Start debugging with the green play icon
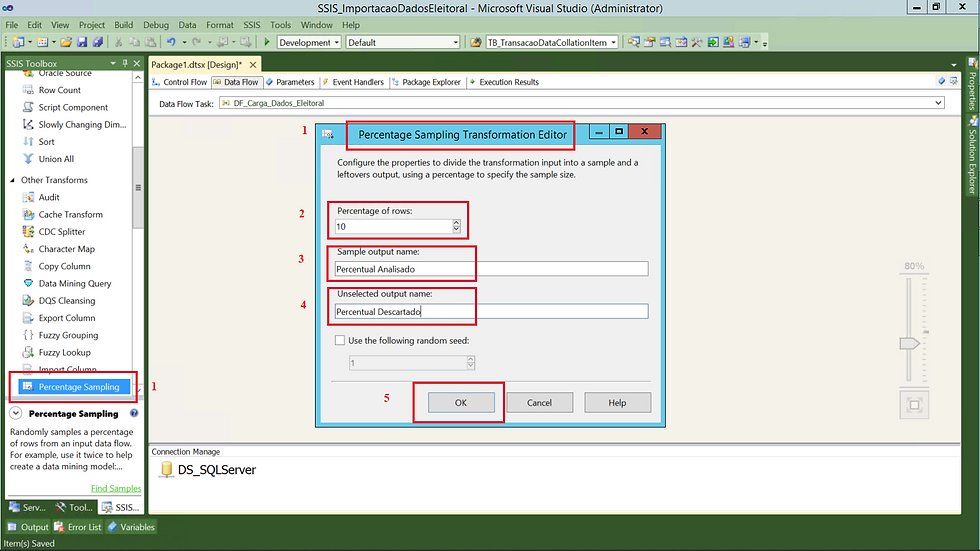The width and height of the screenshot is (980, 551). 267,42
